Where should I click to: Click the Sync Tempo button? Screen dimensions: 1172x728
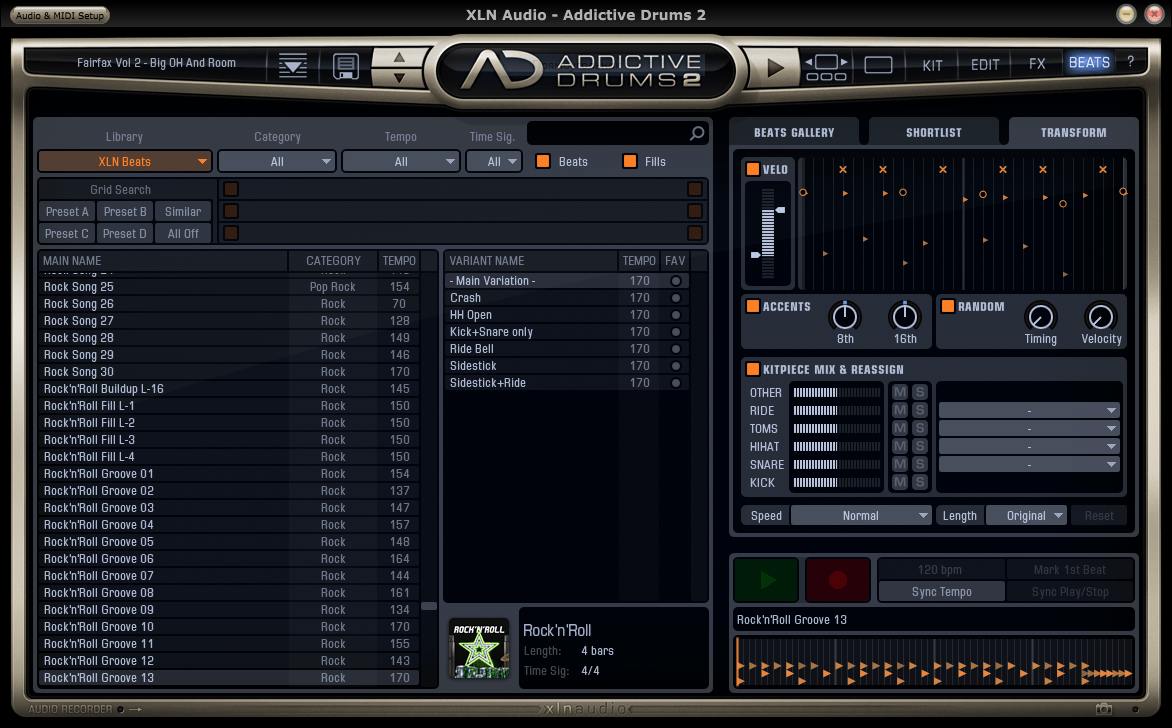[941, 591]
